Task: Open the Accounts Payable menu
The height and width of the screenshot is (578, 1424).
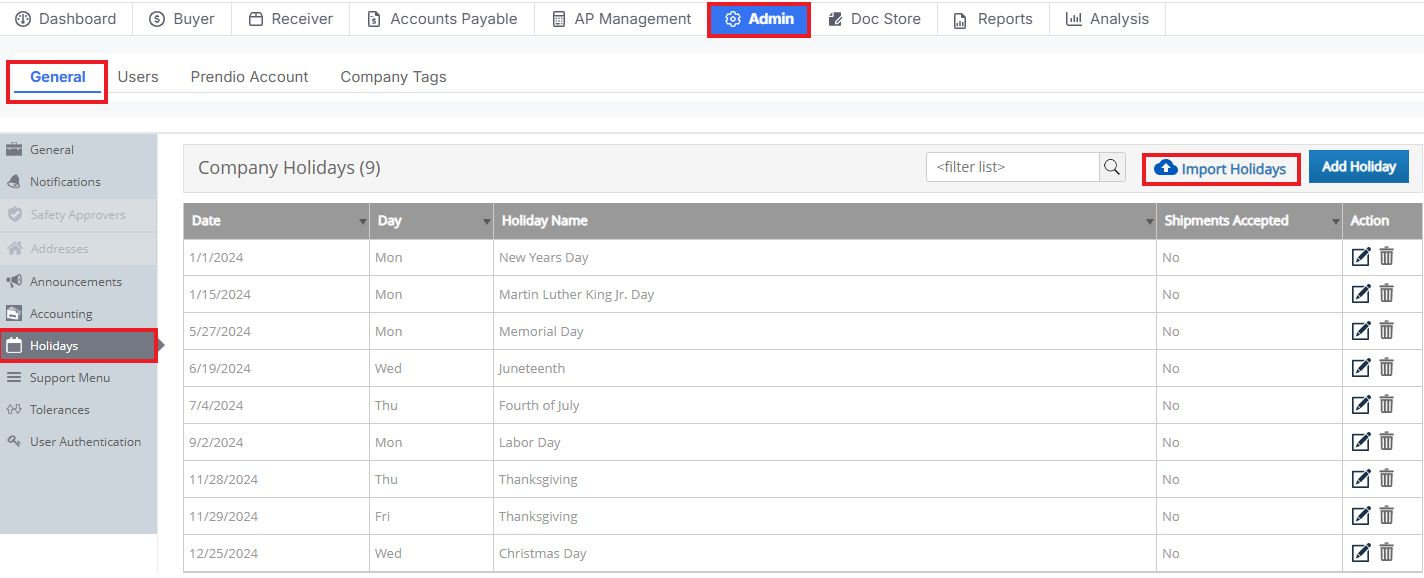Action: (x=442, y=19)
